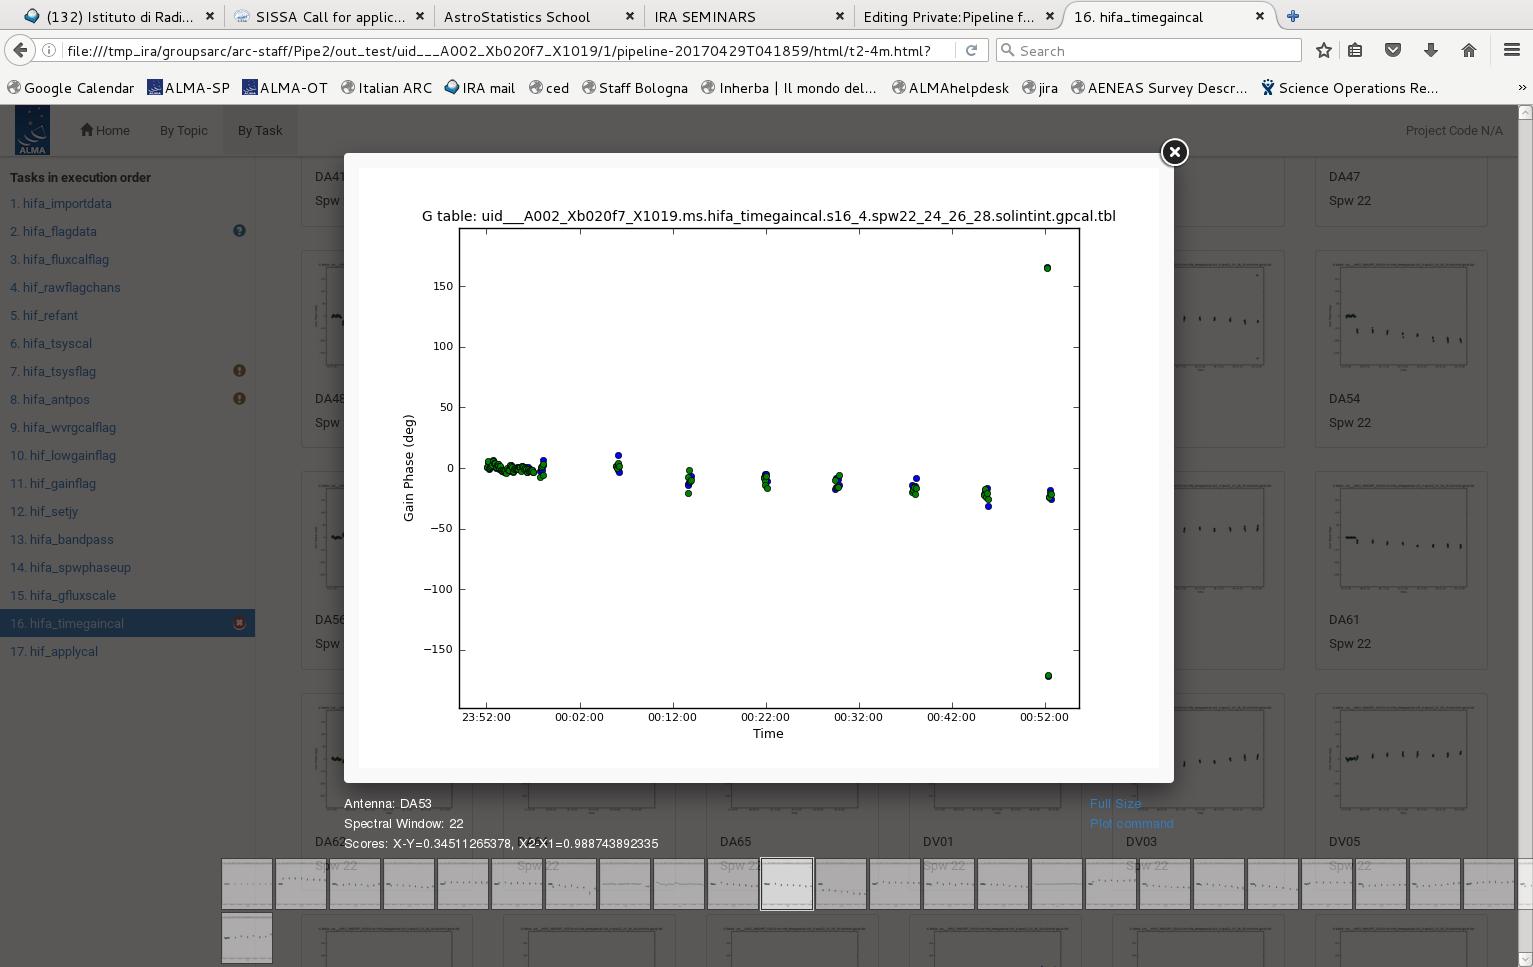The height and width of the screenshot is (967, 1533).
Task: Open task 1. hifa_importdata
Action: [61, 203]
